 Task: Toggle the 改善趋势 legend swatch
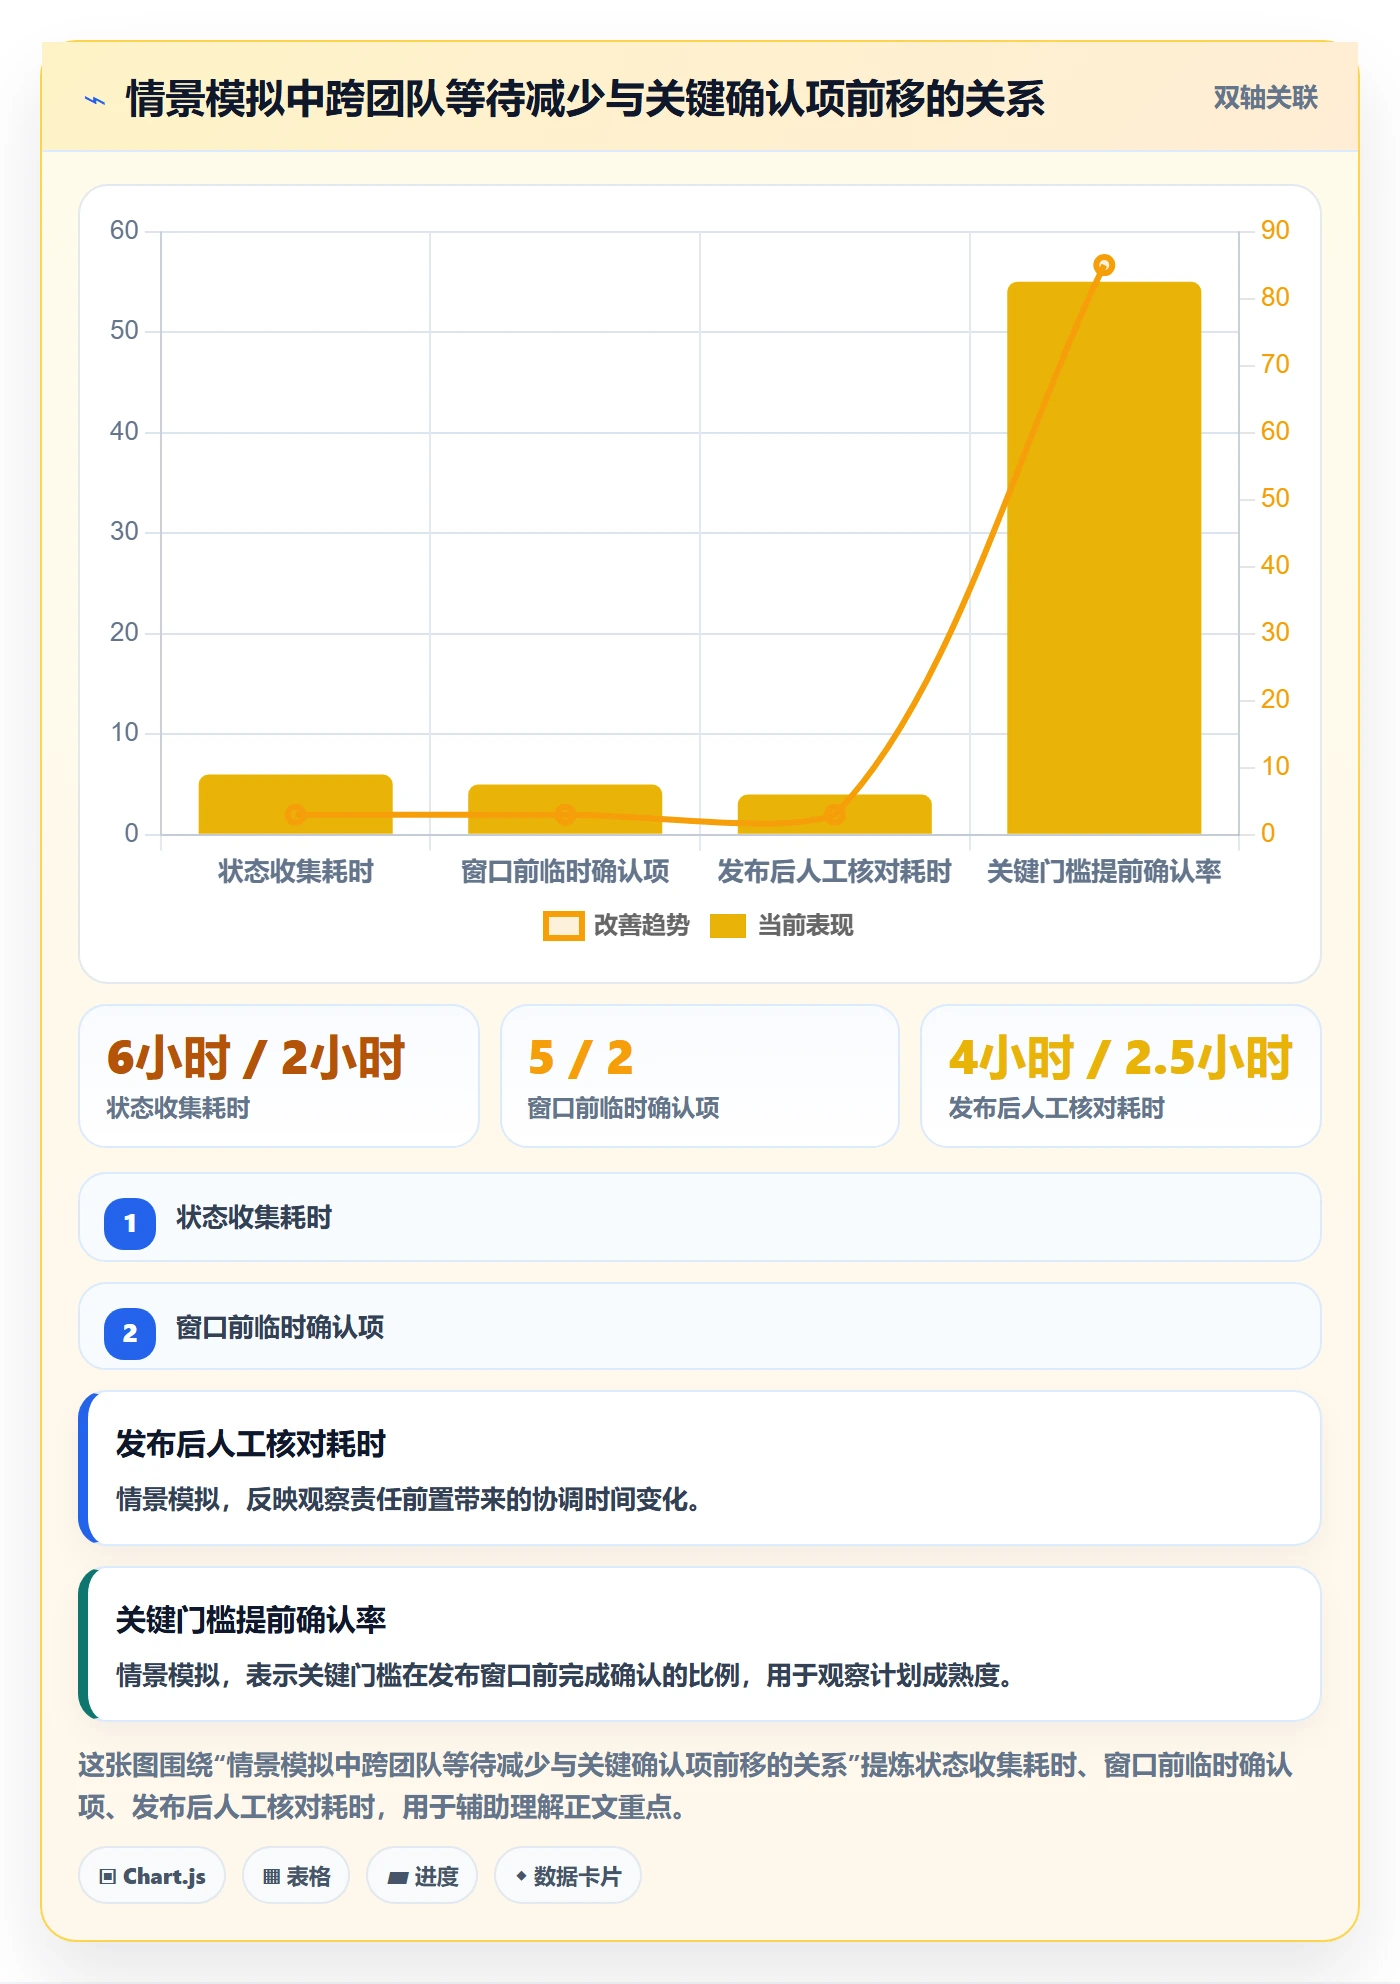click(x=563, y=926)
